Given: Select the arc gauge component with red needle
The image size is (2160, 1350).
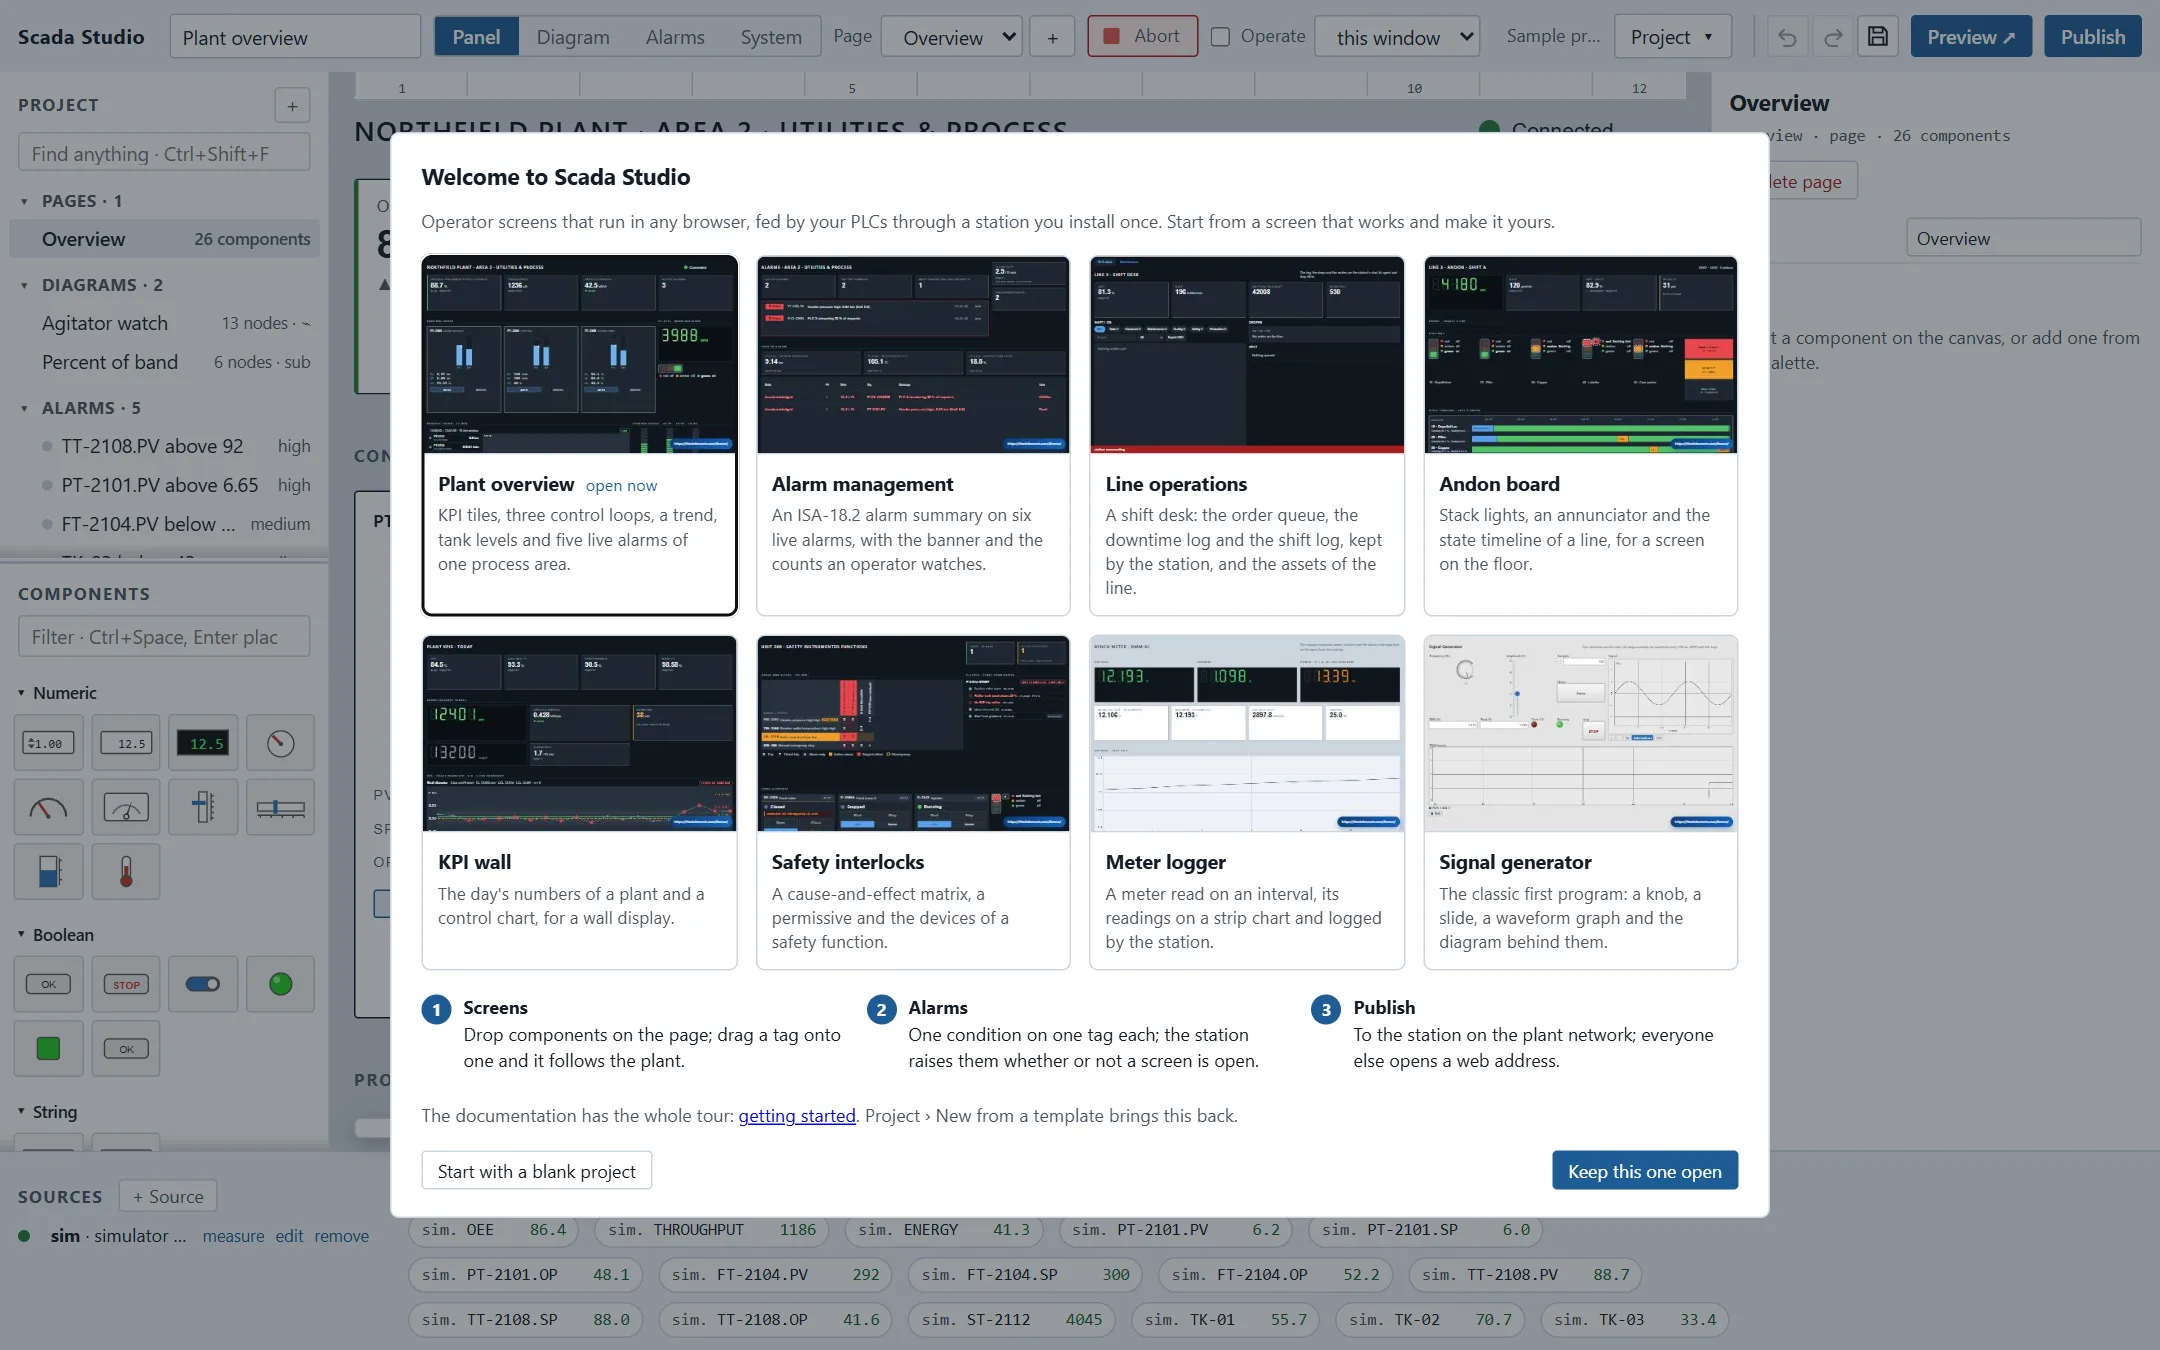Looking at the screenshot, I should tap(48, 807).
